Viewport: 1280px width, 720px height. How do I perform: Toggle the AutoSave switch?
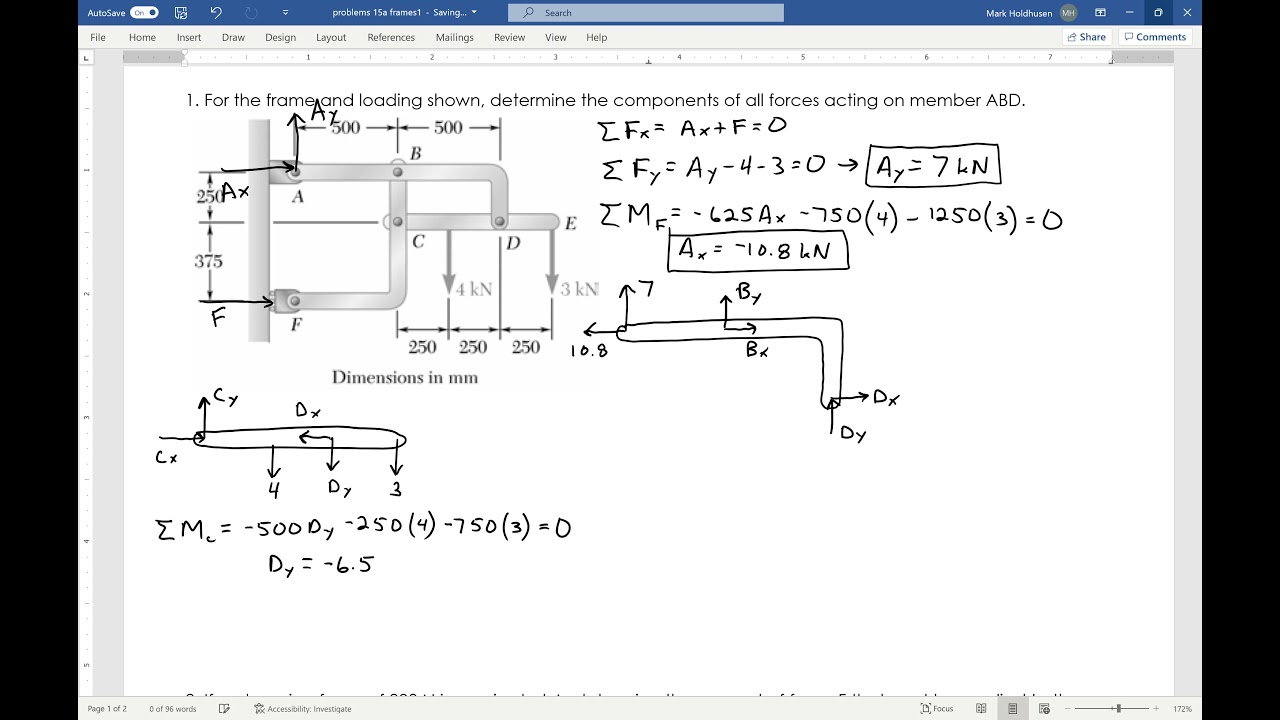tap(145, 13)
